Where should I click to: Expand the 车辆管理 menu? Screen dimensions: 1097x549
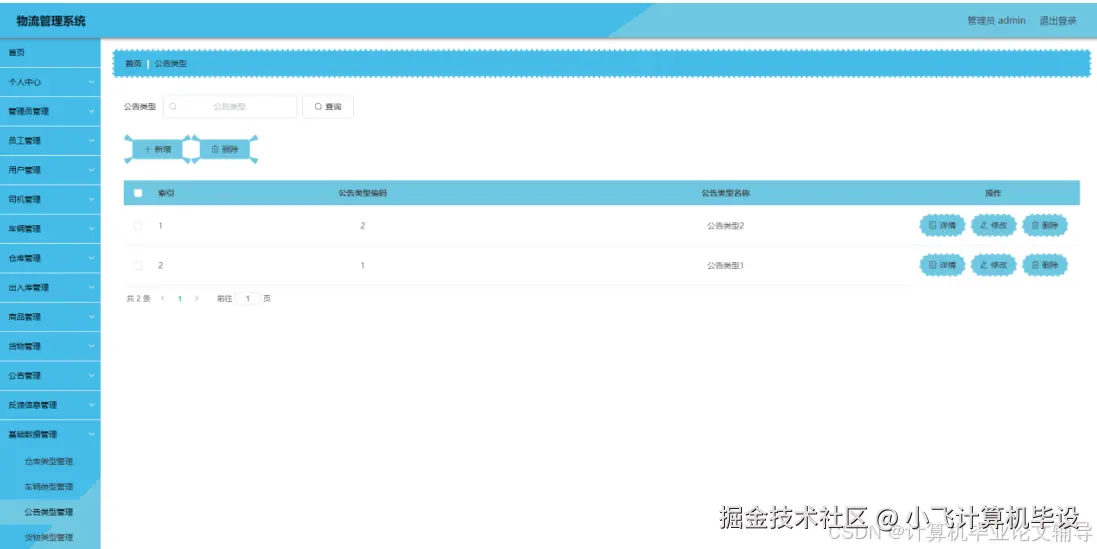50,229
